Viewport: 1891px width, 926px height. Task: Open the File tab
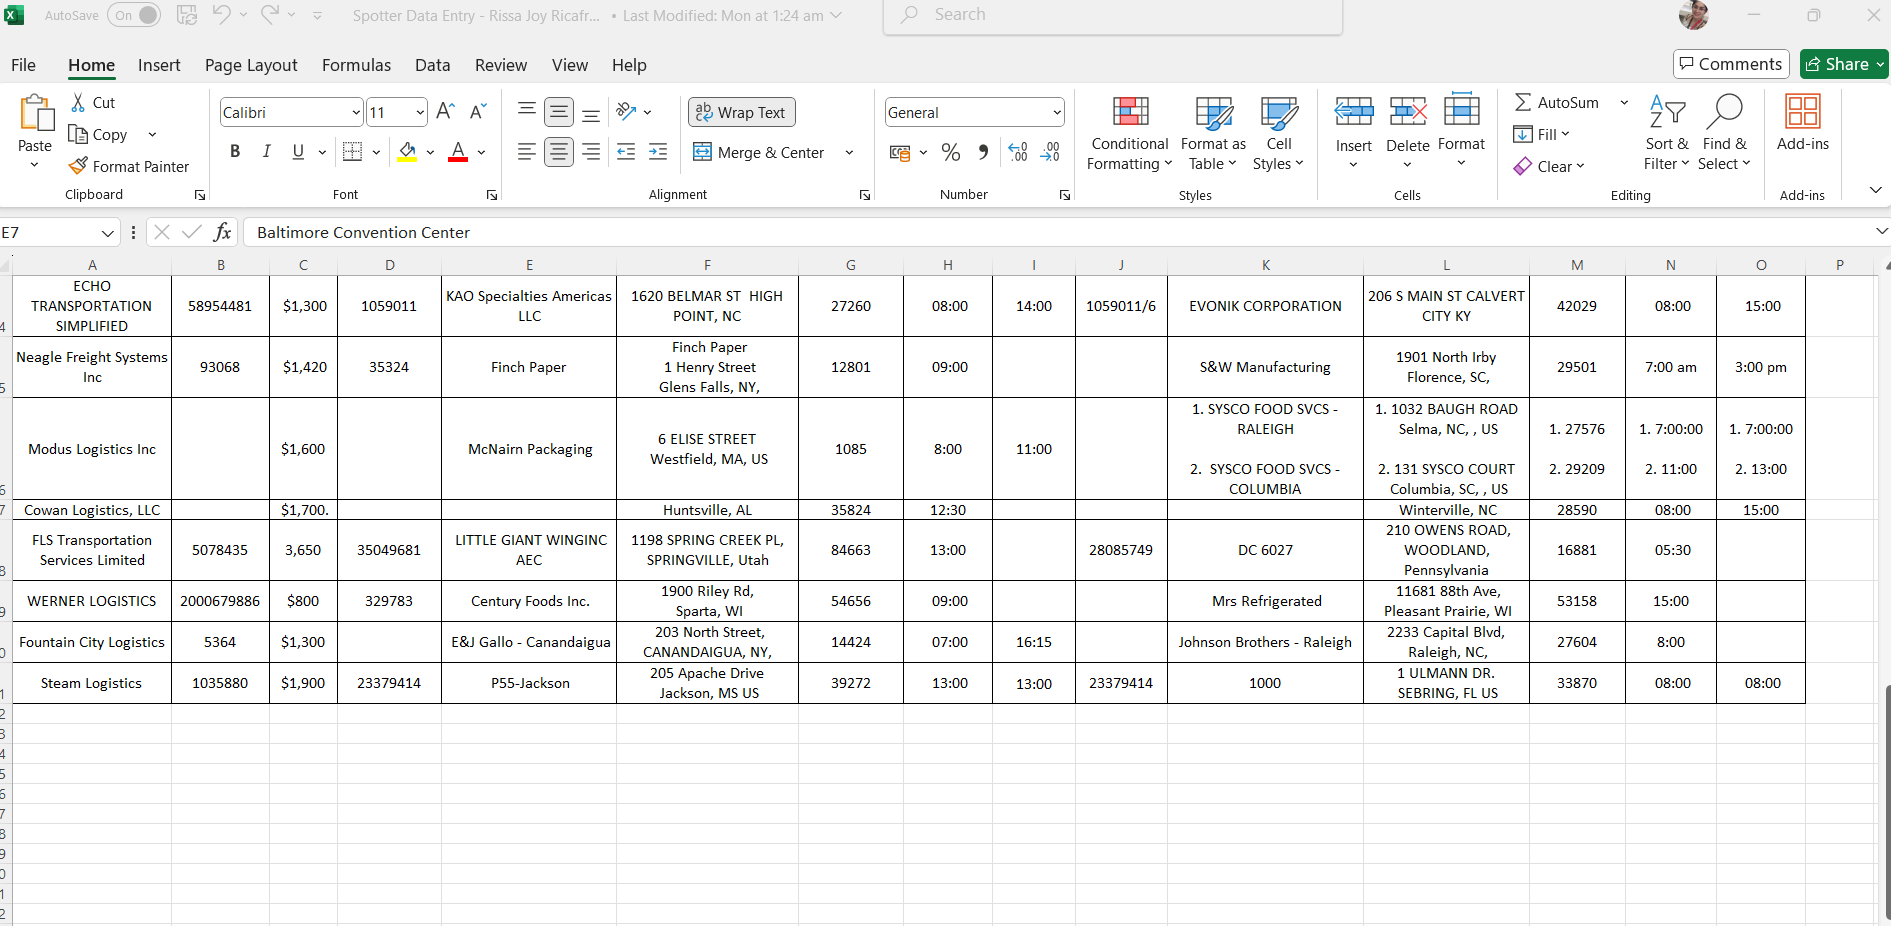tap(23, 65)
